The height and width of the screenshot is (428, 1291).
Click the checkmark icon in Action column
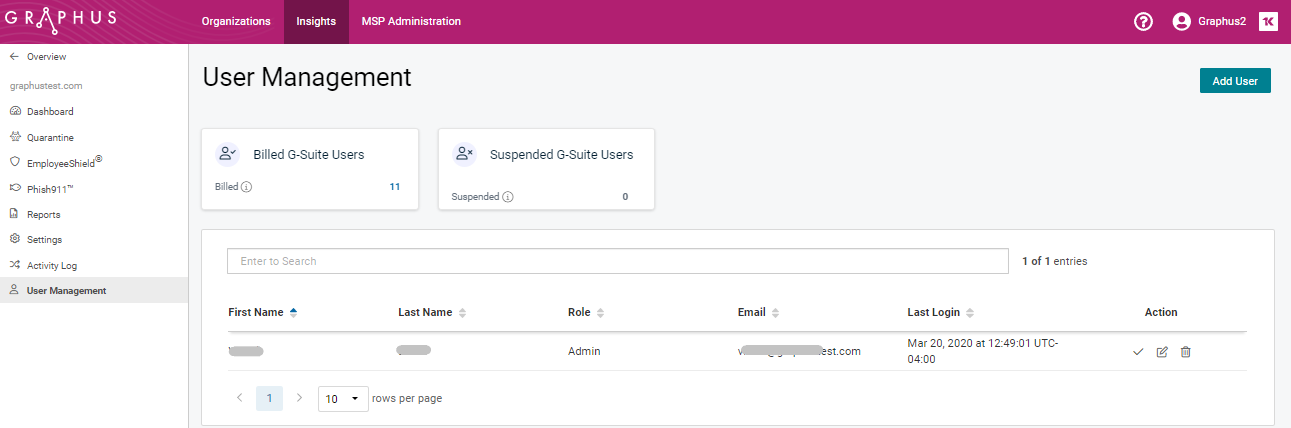tap(1138, 352)
